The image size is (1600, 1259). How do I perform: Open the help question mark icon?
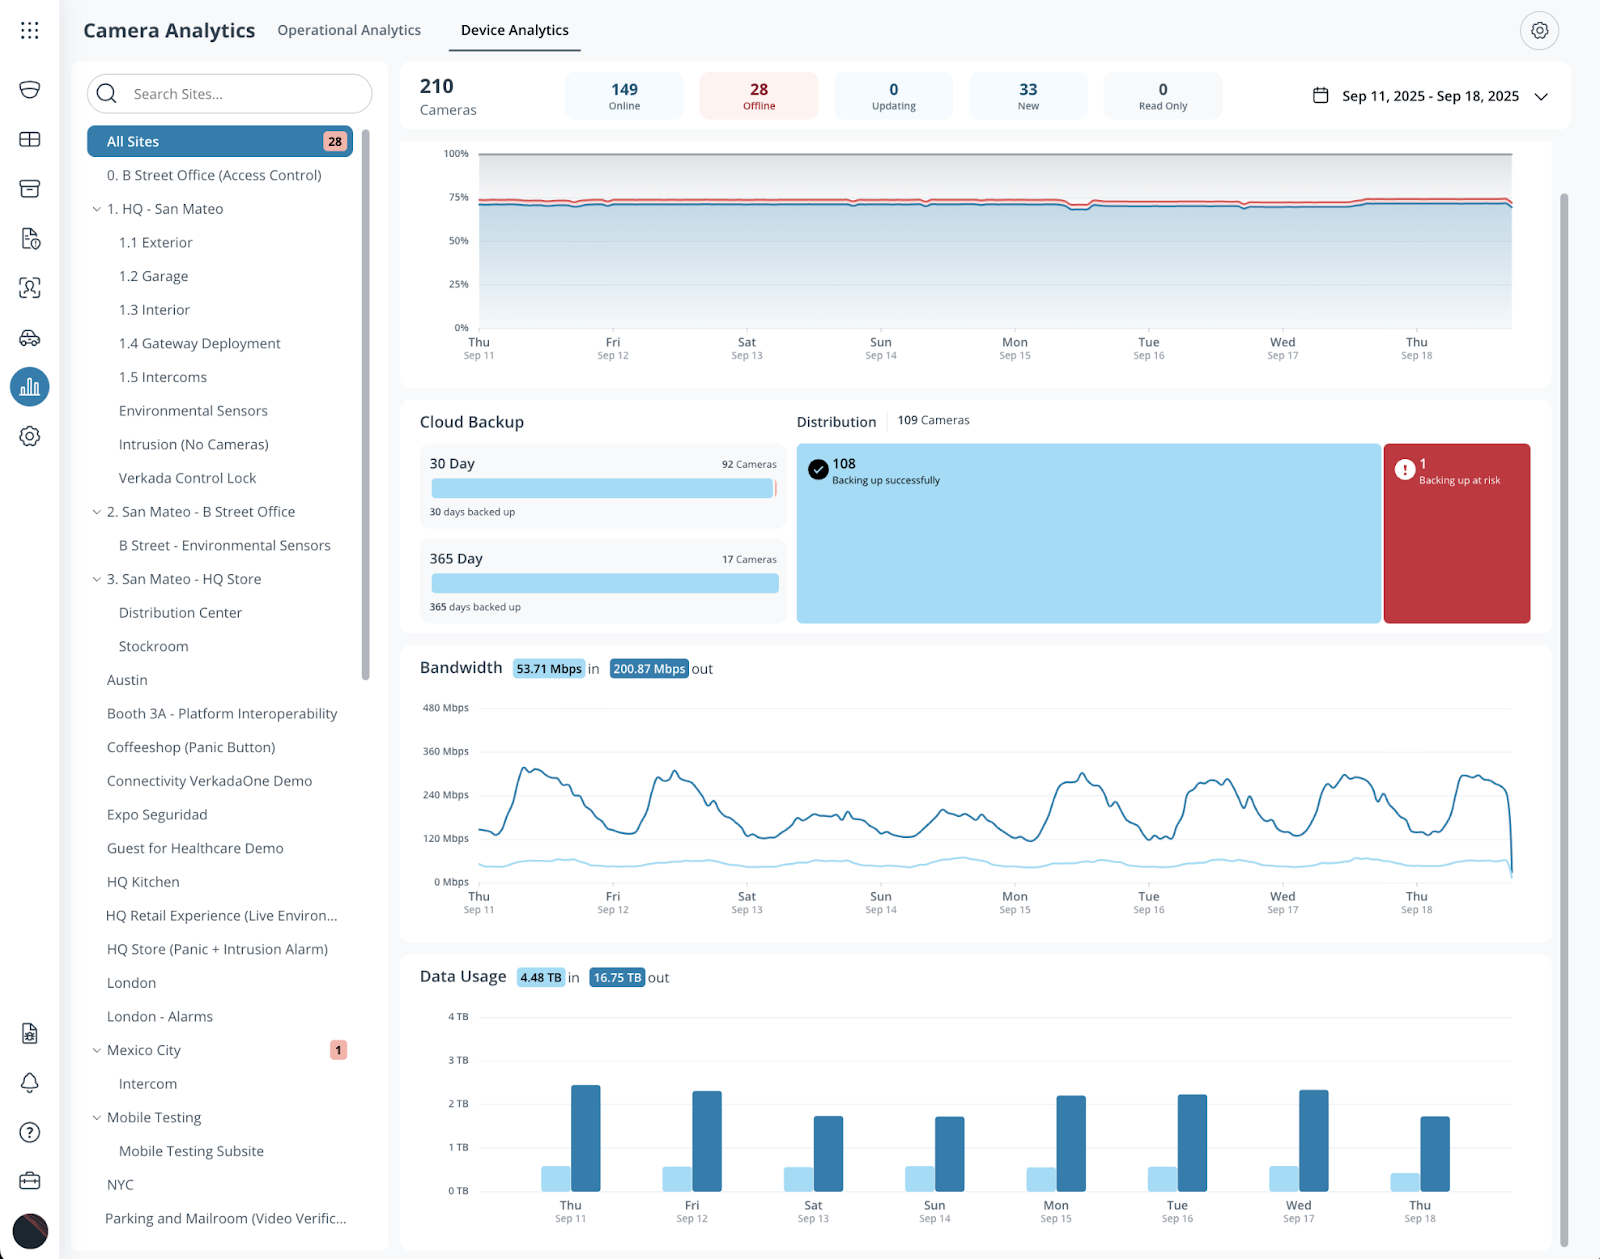30,1132
